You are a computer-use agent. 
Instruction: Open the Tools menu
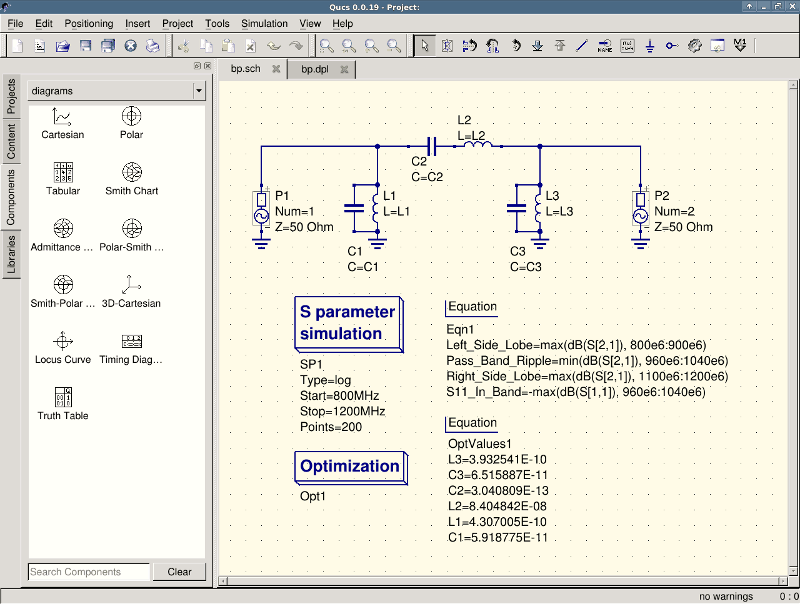(217, 23)
